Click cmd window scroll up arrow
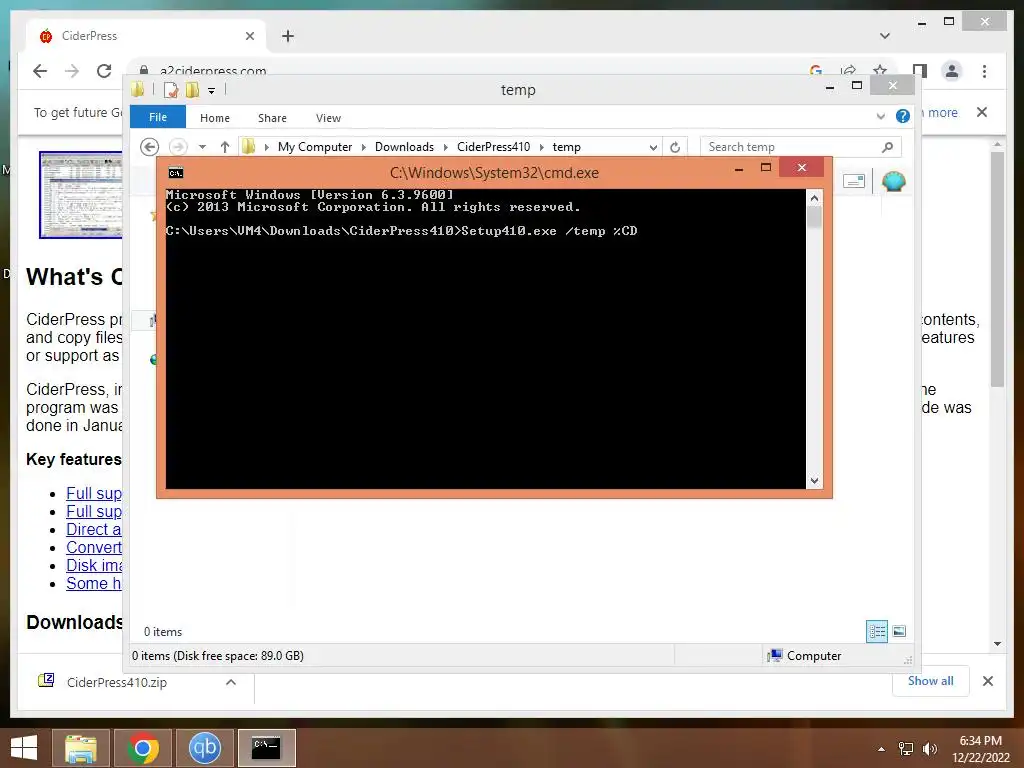The image size is (1024, 768). tap(814, 198)
